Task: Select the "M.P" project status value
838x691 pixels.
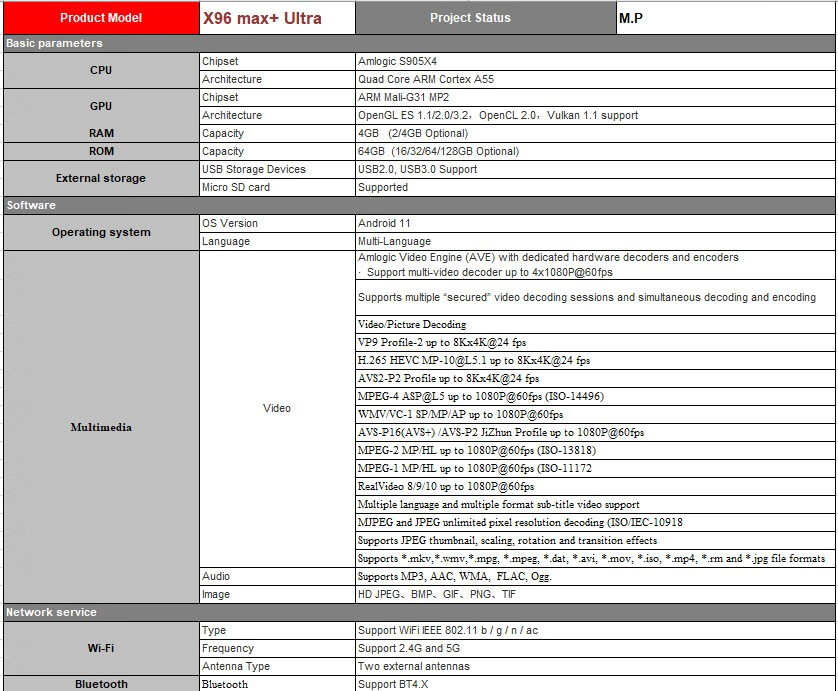Action: (x=725, y=18)
